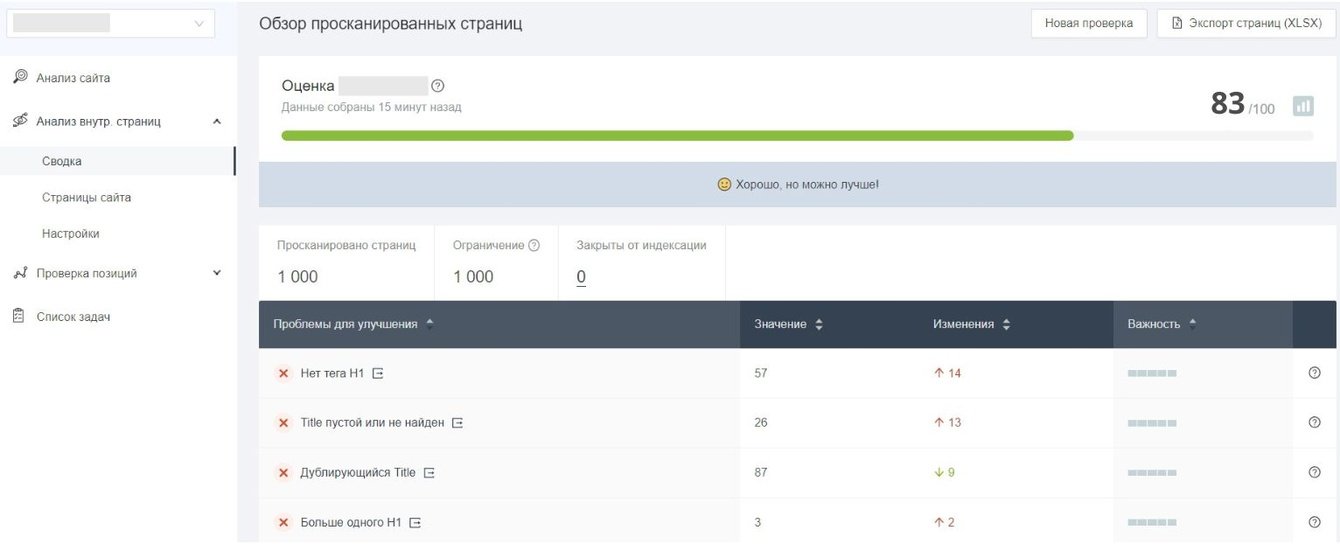This screenshot has height=544, width=1340.
Task: Go to Настройки in the sidebar
Action: point(70,233)
